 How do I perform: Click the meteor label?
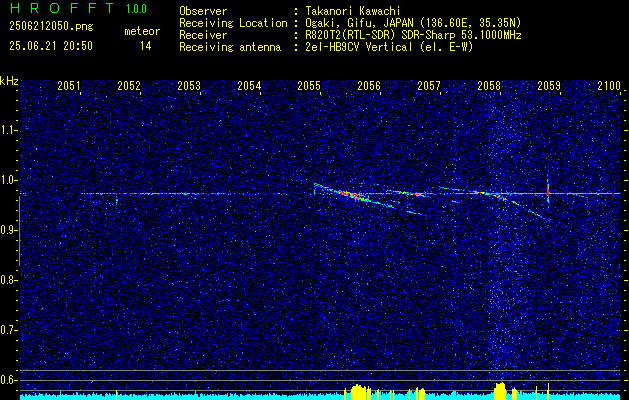[142, 32]
